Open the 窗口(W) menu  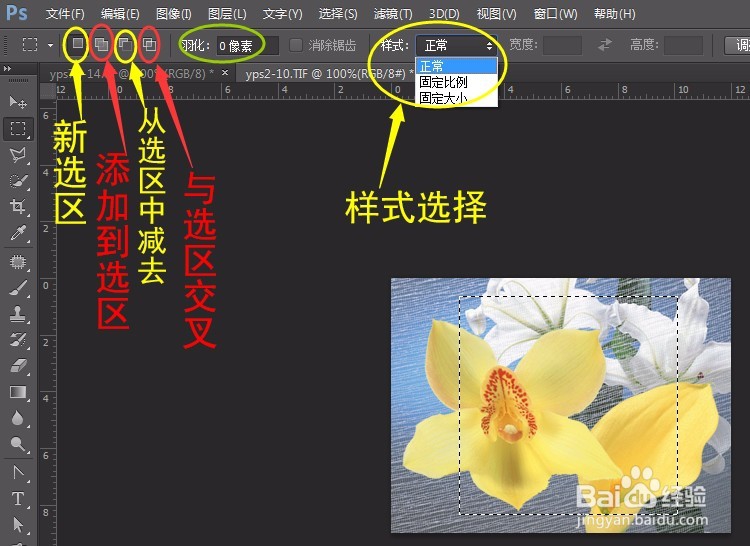[x=556, y=13]
